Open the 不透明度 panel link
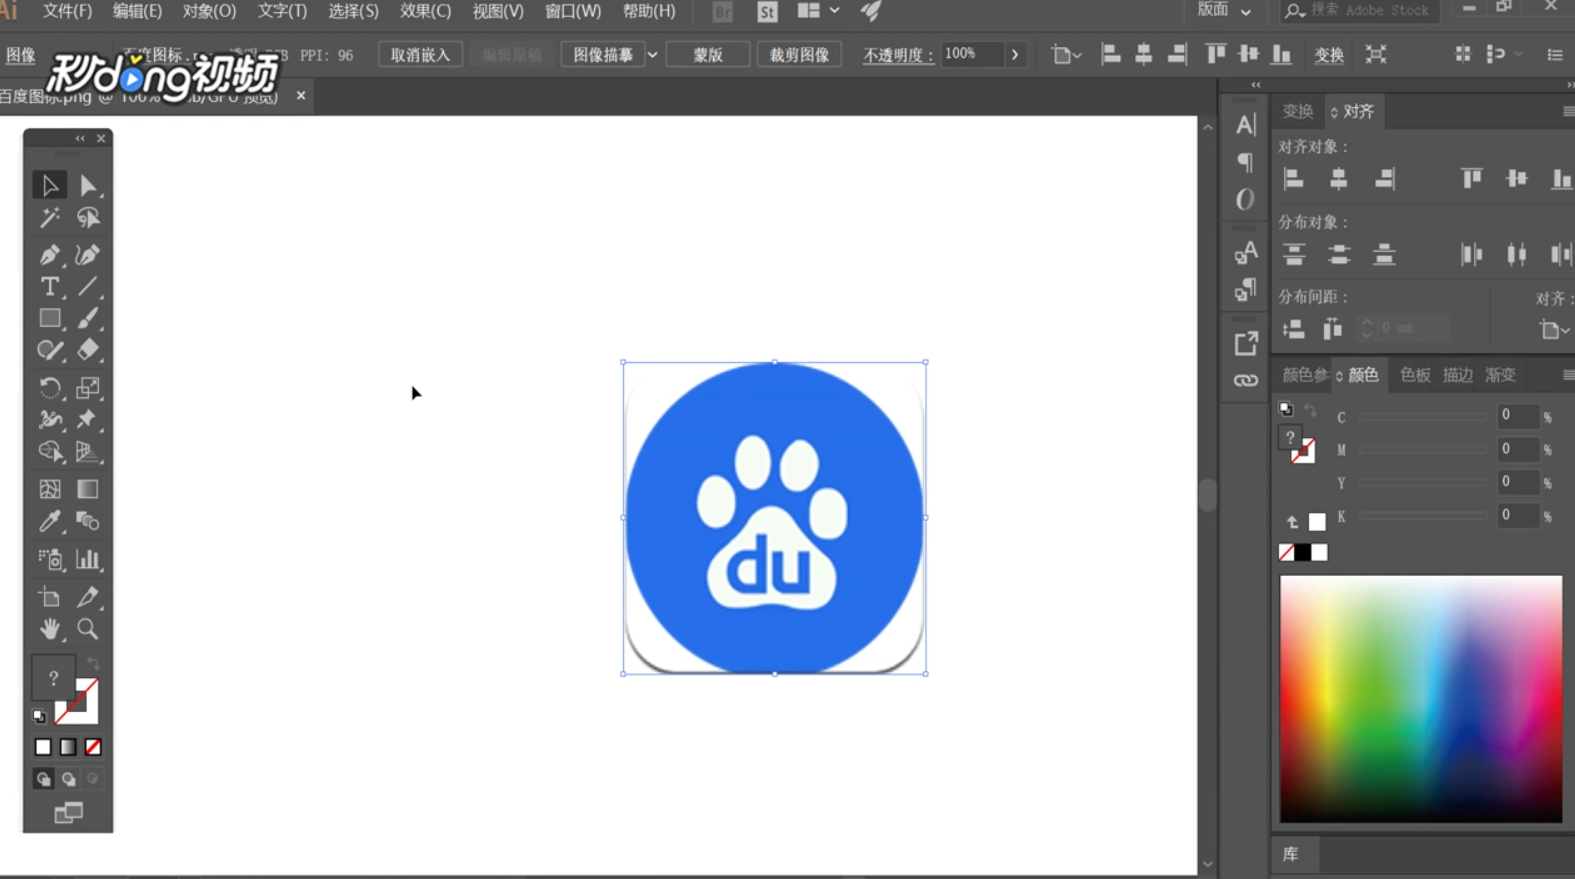 [898, 55]
